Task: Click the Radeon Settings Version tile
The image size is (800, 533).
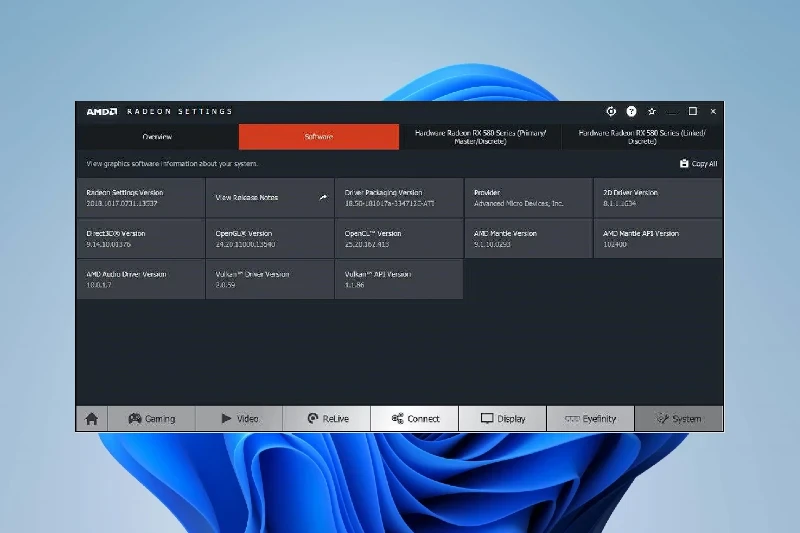Action: (x=141, y=197)
